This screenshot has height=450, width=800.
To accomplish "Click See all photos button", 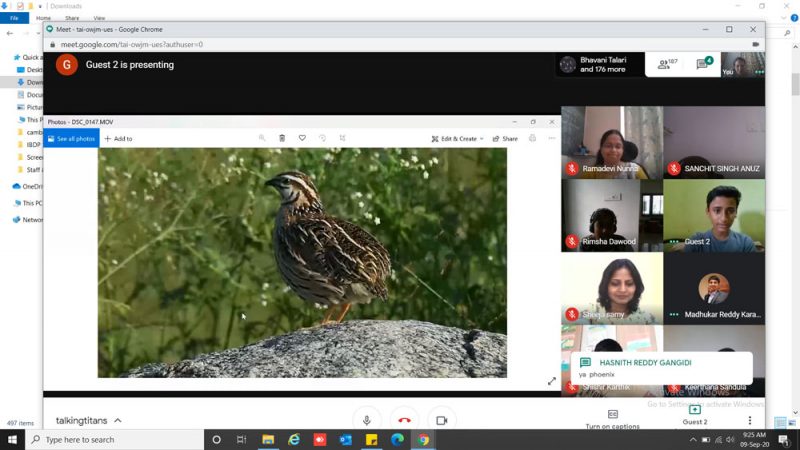I will click(71, 138).
